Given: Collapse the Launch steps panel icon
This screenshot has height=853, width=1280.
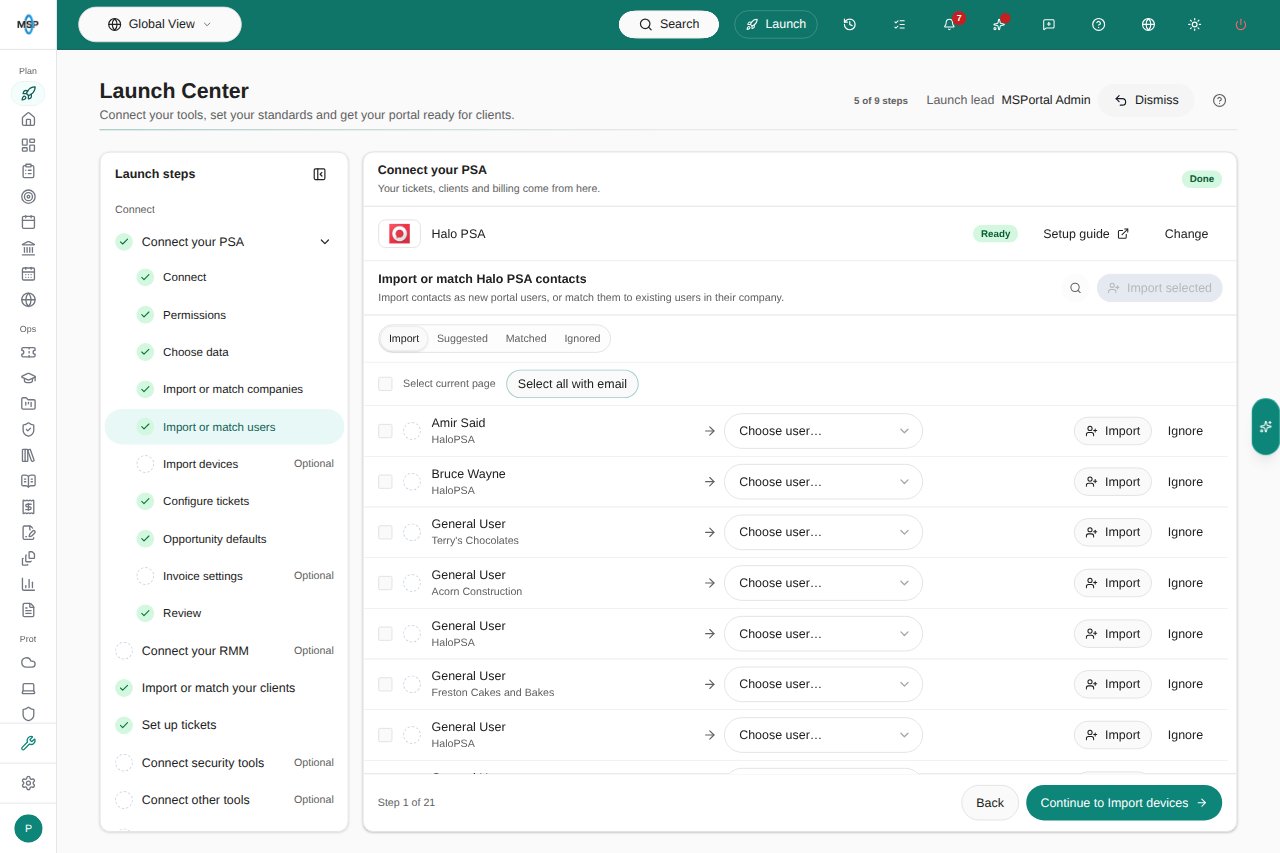Looking at the screenshot, I should 320,174.
